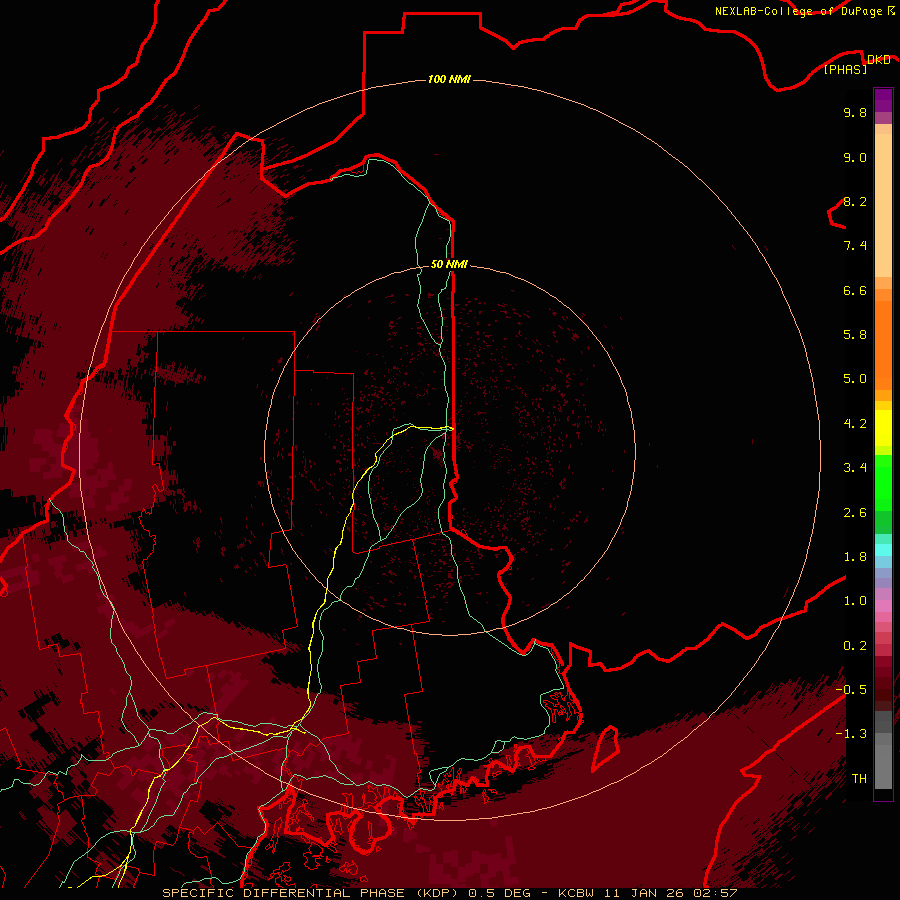This screenshot has width=900, height=900.
Task: Select the 5.0 value on the color scale
Action: click(x=855, y=379)
